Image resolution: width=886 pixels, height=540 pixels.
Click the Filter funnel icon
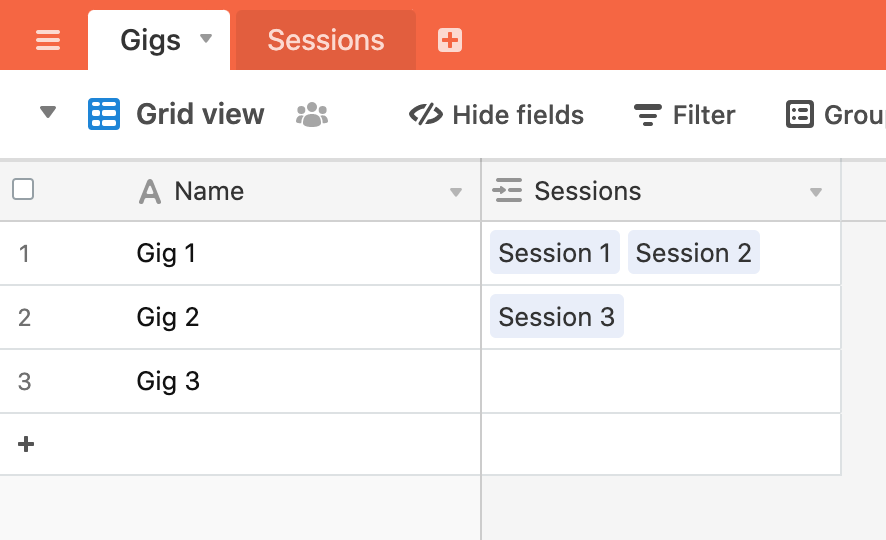pyautogui.click(x=648, y=115)
